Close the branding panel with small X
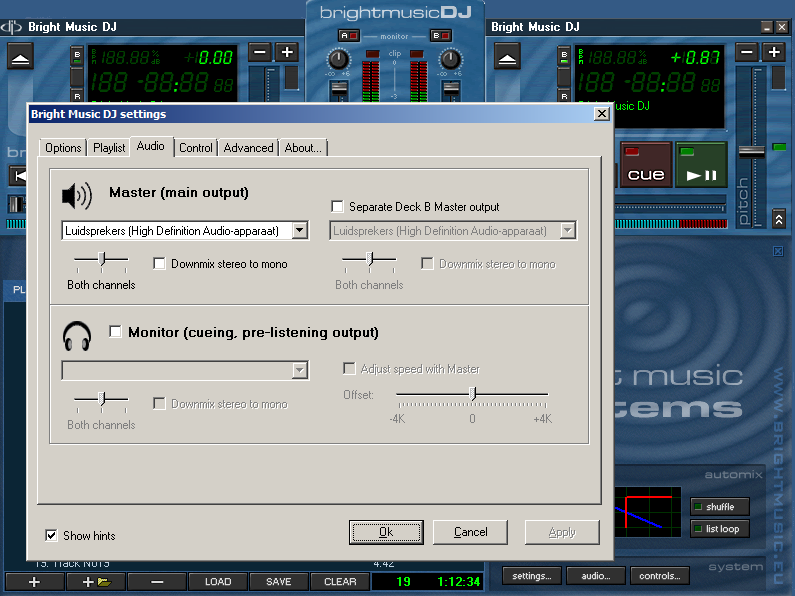 [x=778, y=251]
